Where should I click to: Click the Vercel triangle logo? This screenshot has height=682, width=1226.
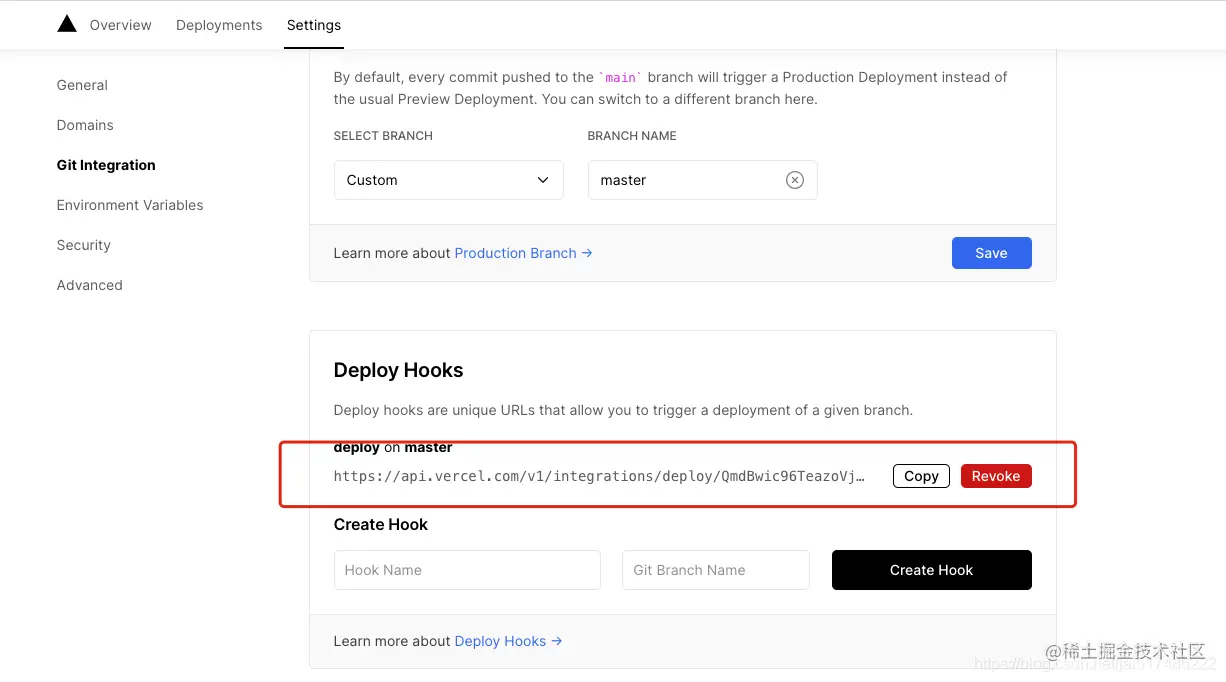coord(67,24)
